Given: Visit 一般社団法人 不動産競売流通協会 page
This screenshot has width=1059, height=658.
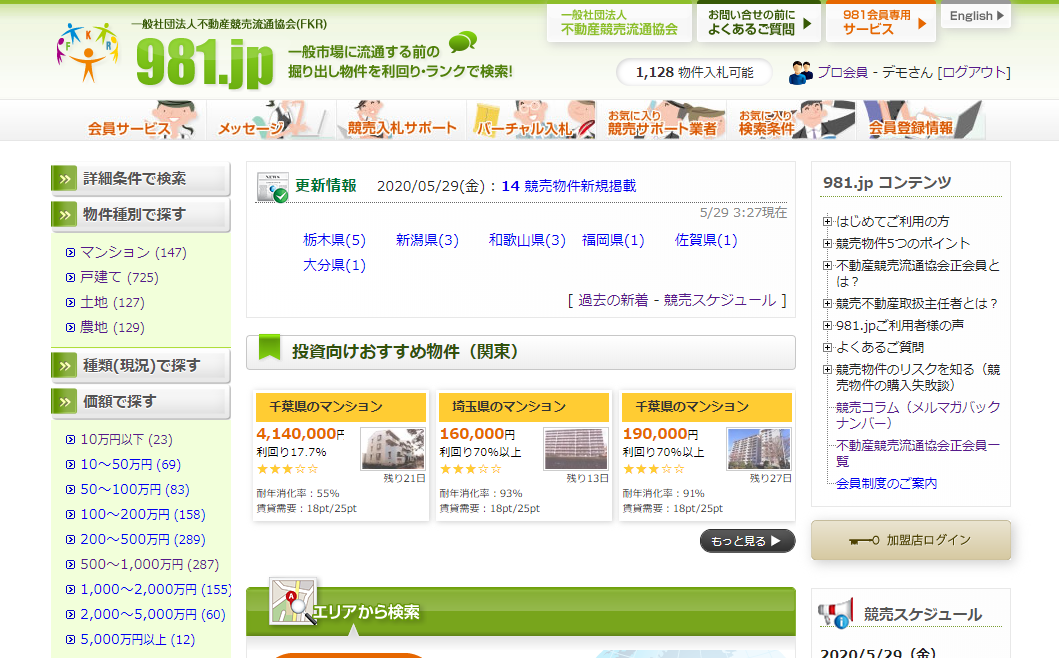Looking at the screenshot, I should (x=619, y=22).
